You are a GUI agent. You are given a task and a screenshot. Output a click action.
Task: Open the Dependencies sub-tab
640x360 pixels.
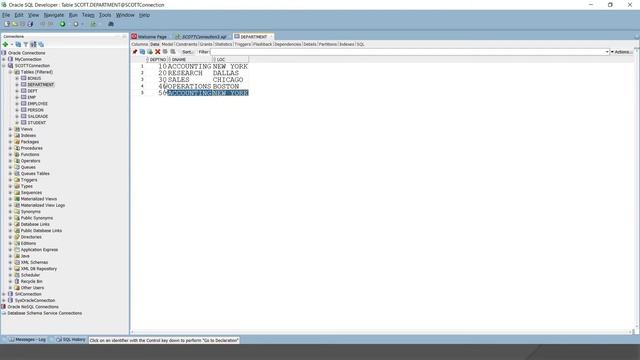[x=287, y=44]
